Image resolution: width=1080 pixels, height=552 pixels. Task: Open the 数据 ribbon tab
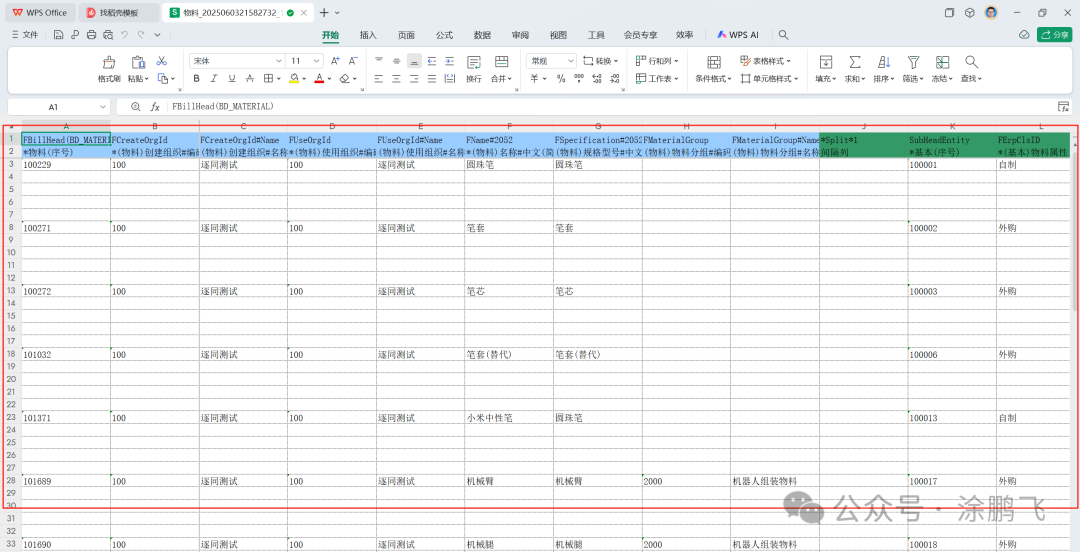[x=482, y=35]
